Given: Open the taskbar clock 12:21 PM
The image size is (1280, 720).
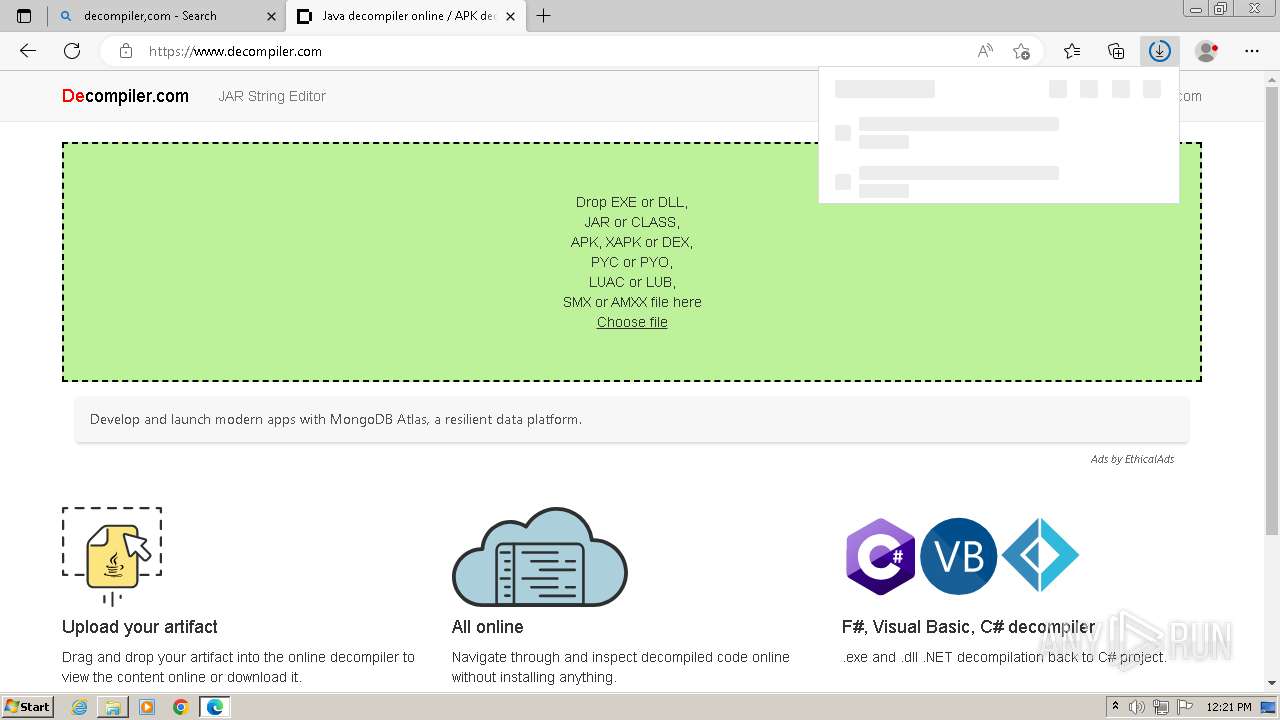Looking at the screenshot, I should click(x=1229, y=707).
